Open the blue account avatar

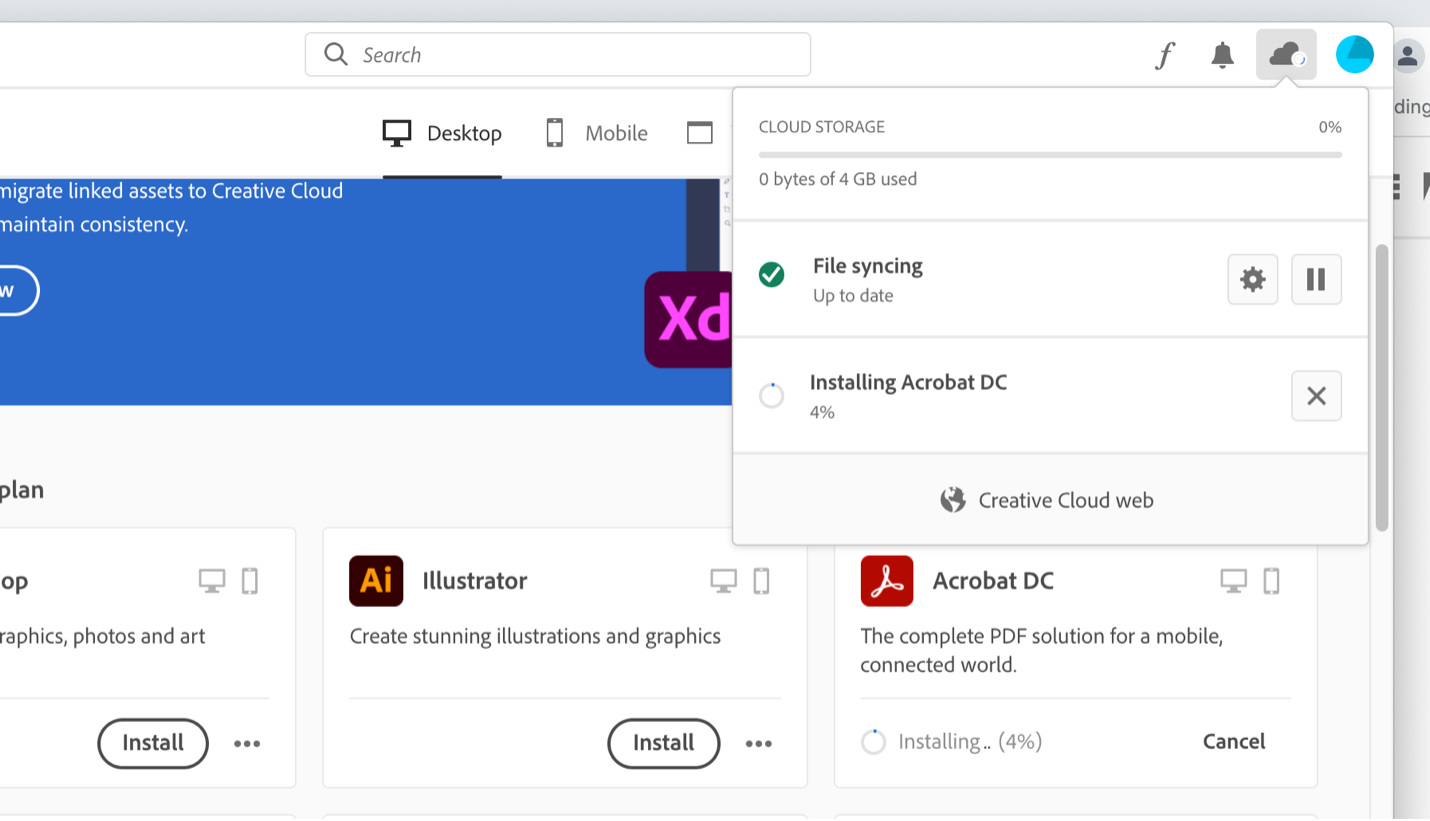pos(1355,54)
